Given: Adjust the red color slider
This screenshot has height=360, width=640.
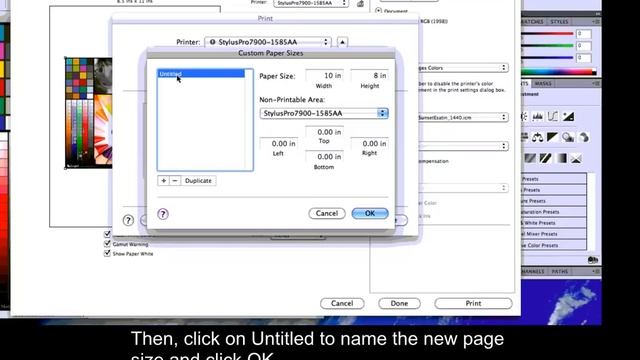Looking at the screenshot, I should pyautogui.click(x=548, y=34).
